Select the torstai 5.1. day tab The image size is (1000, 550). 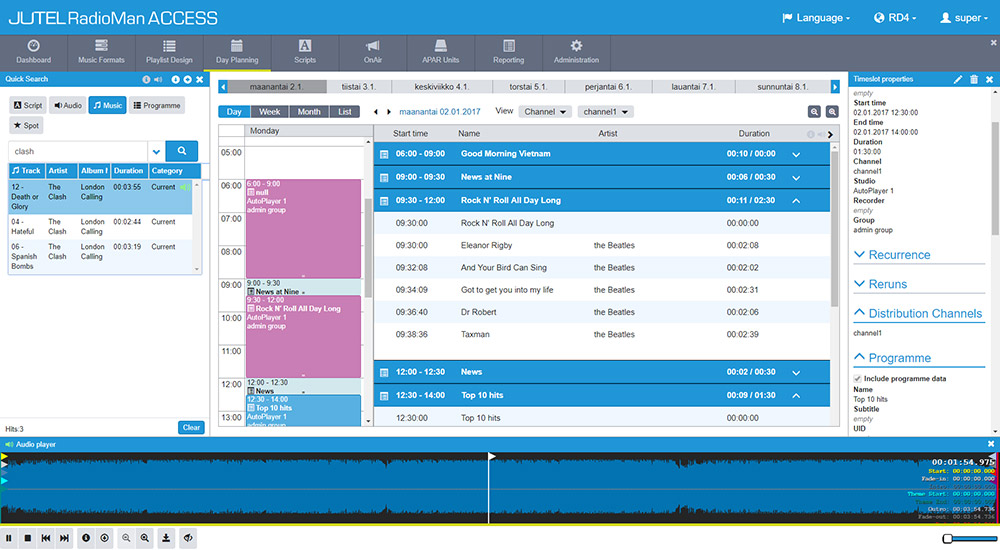coord(527,87)
